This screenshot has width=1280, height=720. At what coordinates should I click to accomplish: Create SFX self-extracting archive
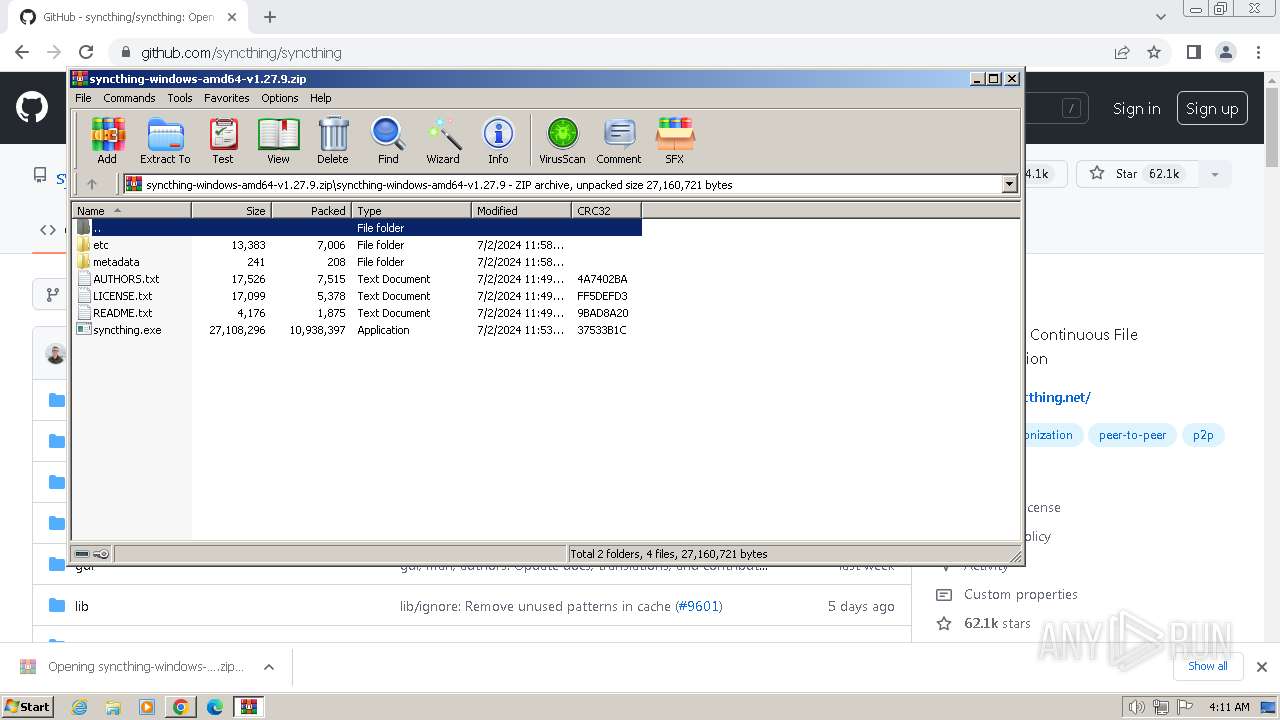click(675, 140)
